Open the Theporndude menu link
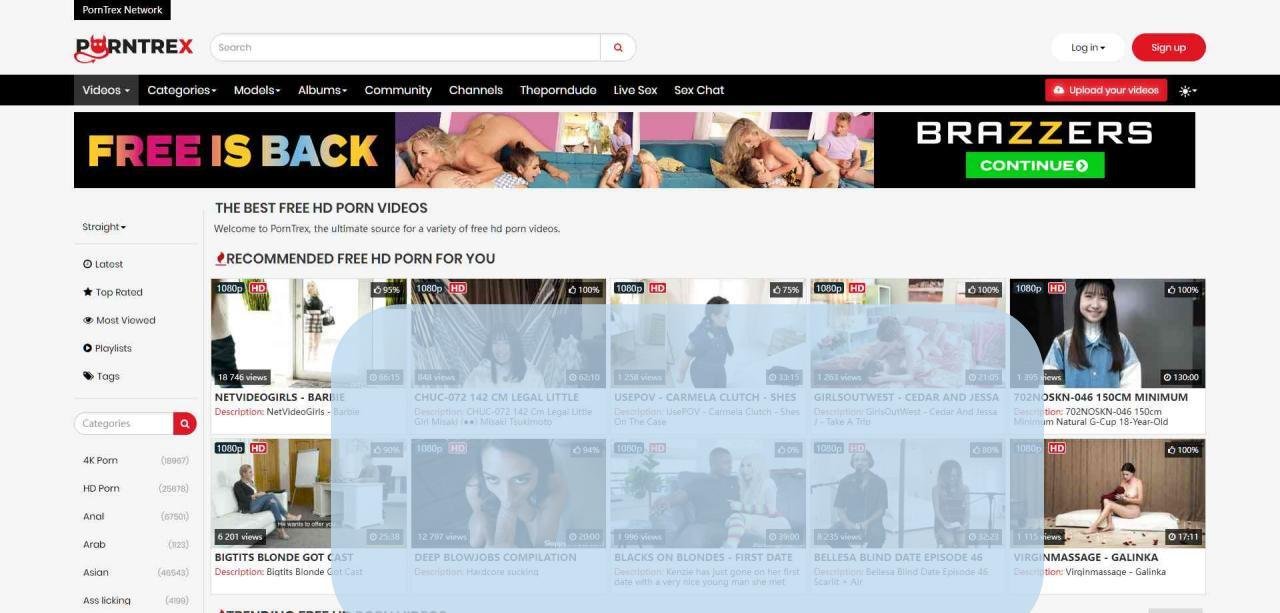This screenshot has width=1280, height=613. point(558,90)
